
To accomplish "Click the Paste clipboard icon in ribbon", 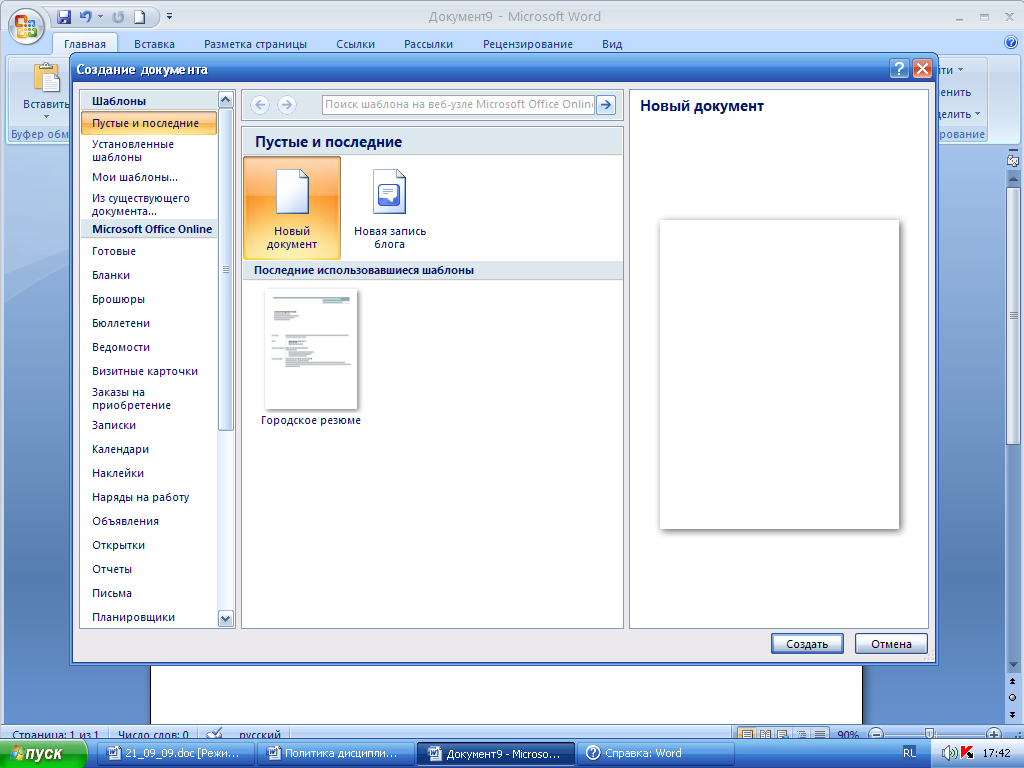I will [46, 79].
